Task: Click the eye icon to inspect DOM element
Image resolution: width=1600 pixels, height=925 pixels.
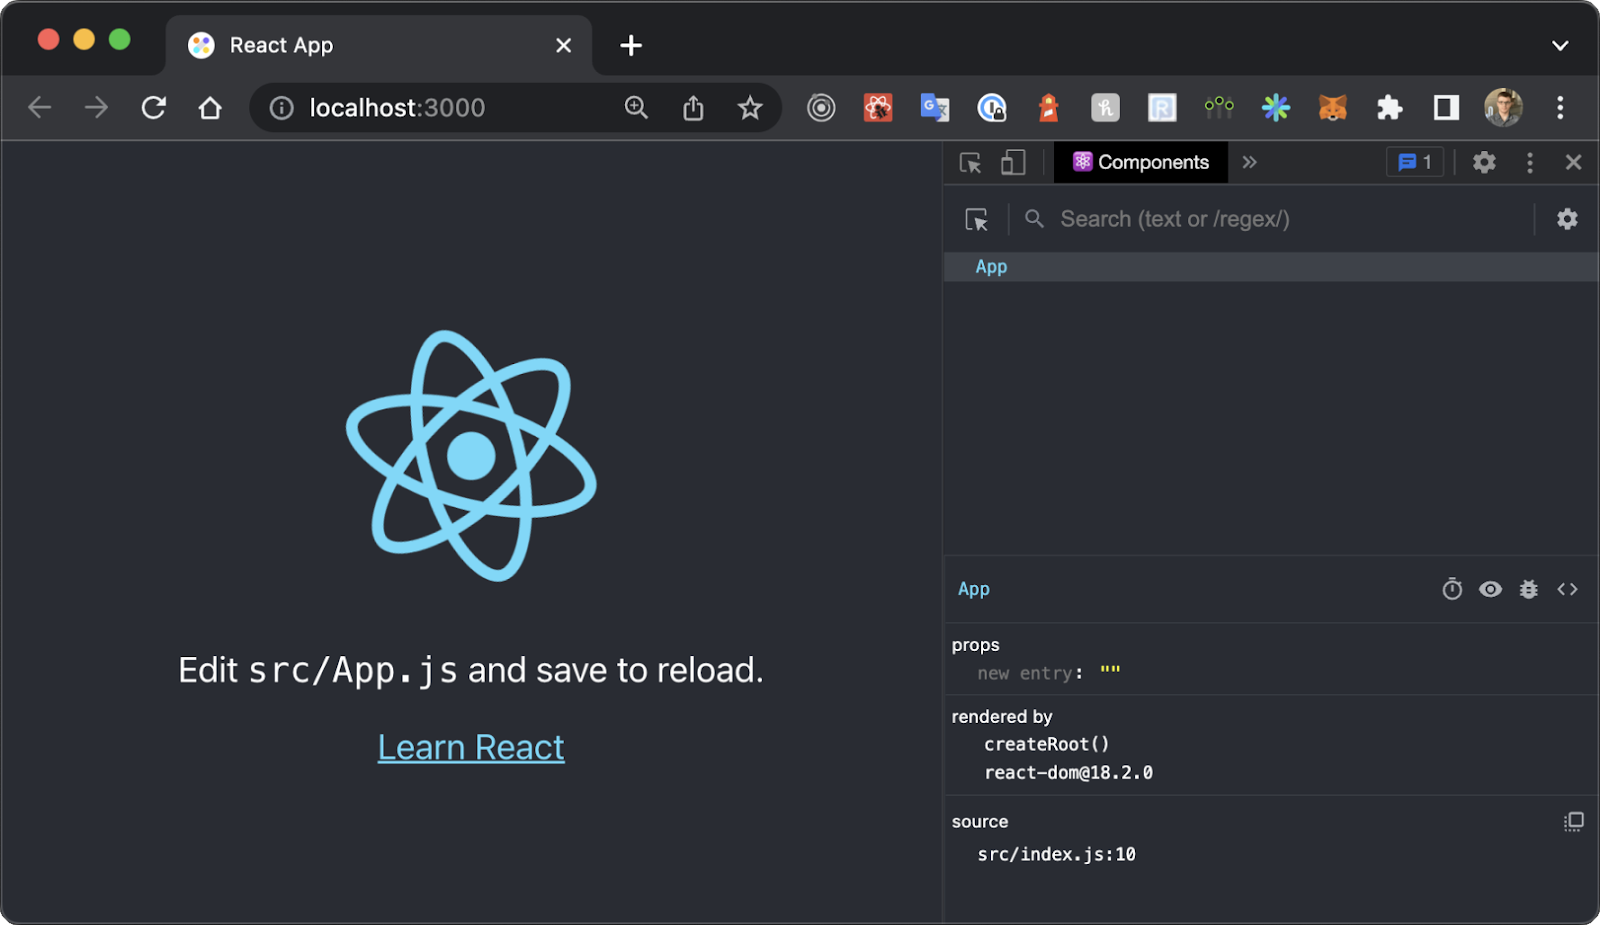Action: coord(1490,590)
